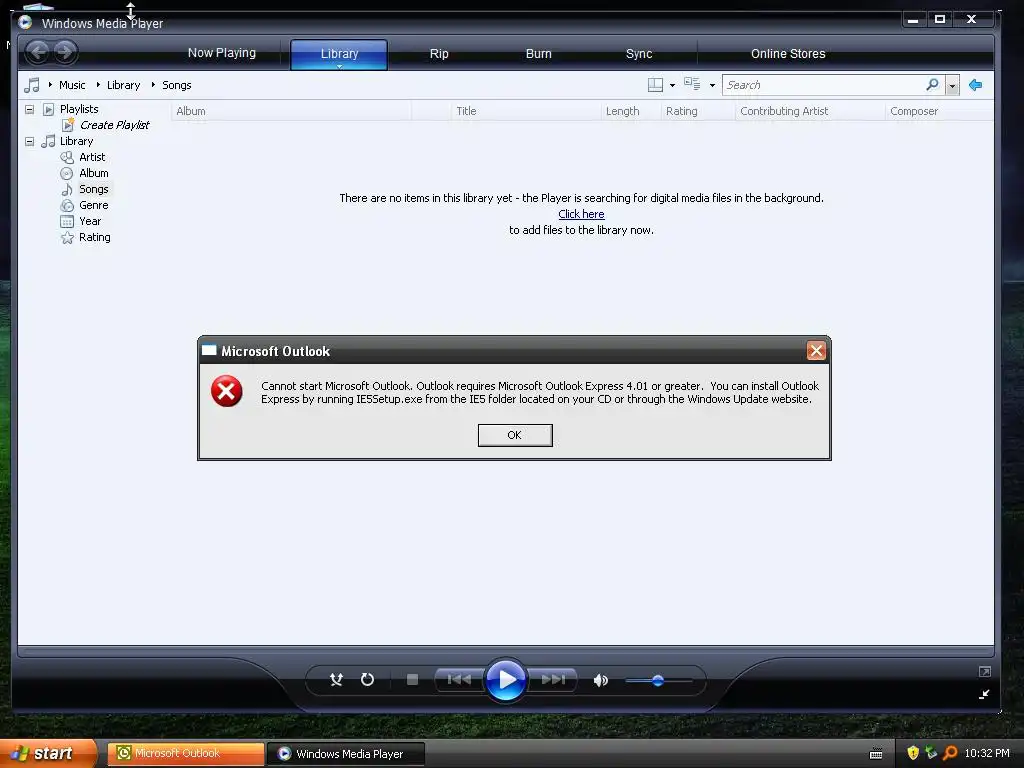
Task: Collapse the Library tree node
Action: (29, 141)
